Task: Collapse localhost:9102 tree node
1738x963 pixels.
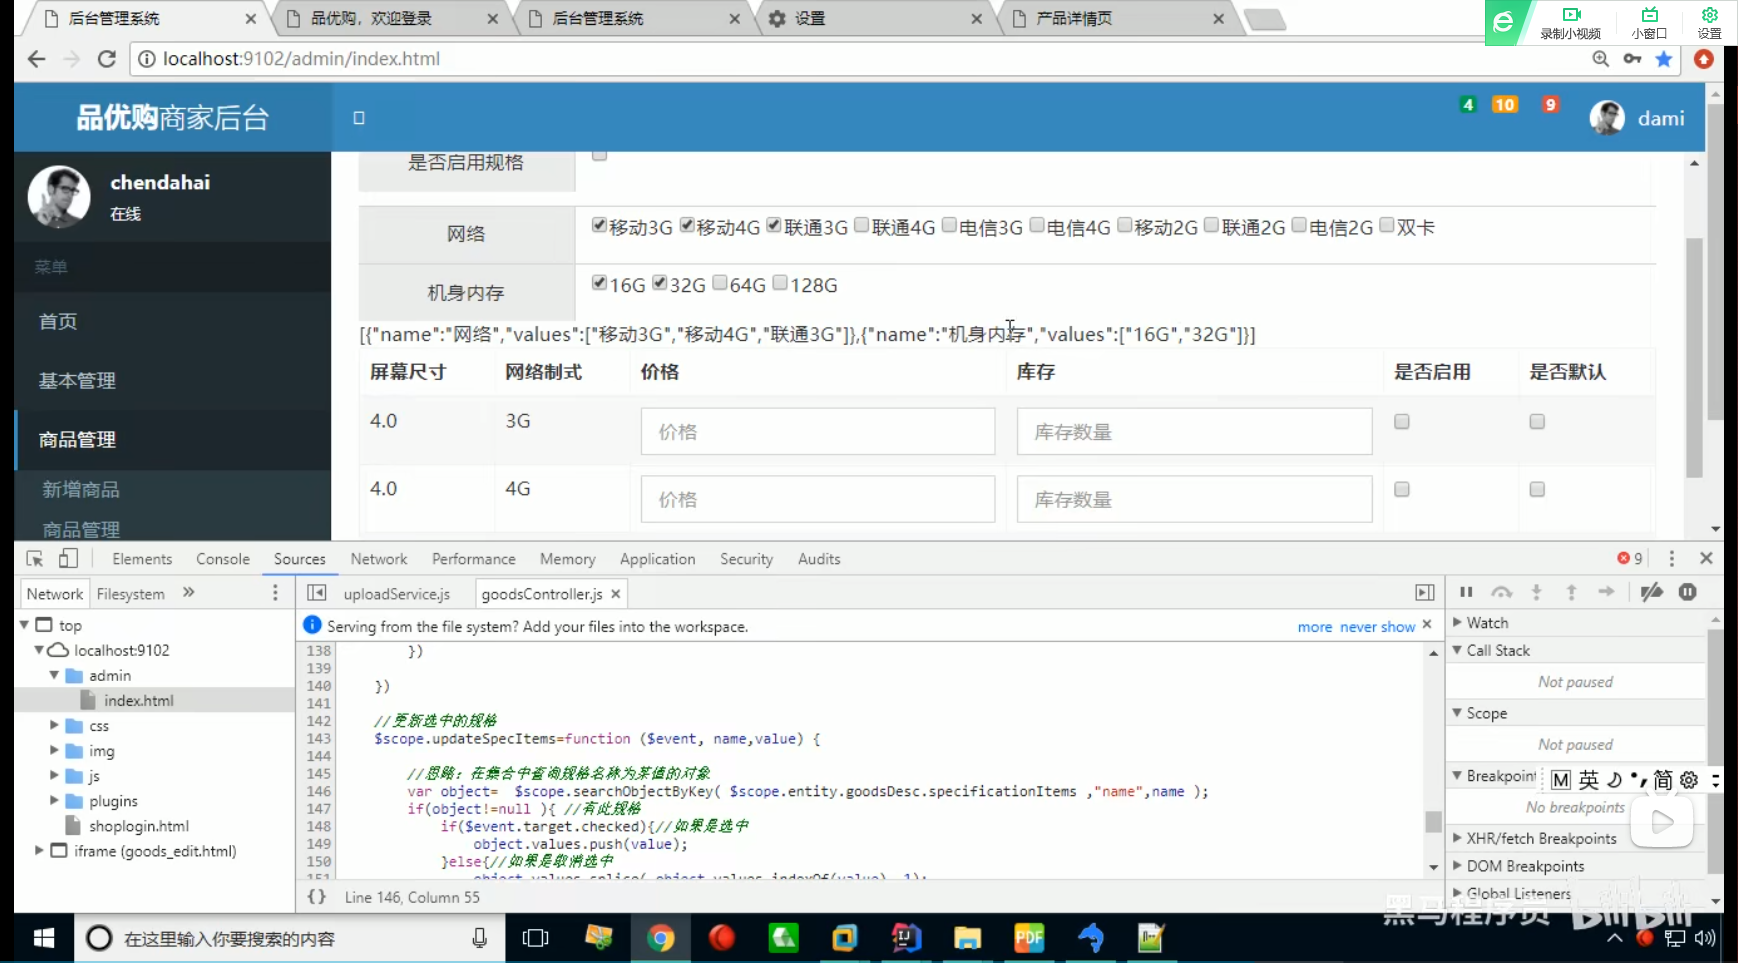Action: point(39,650)
